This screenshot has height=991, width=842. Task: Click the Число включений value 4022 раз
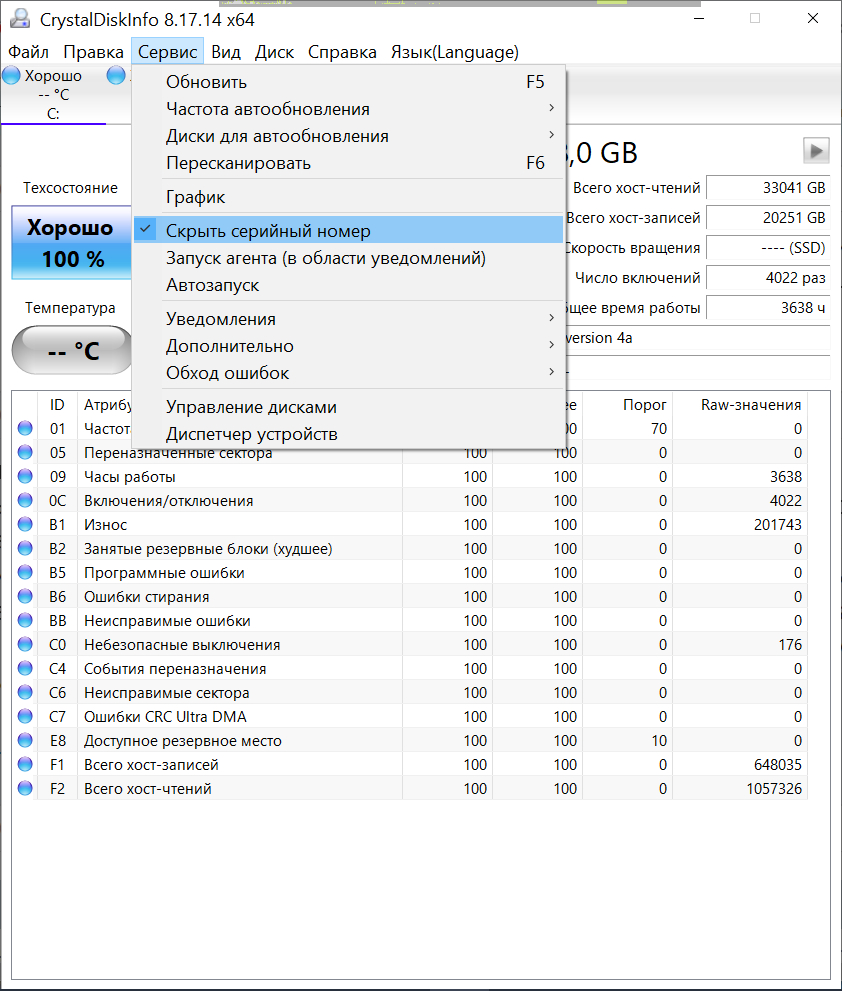pos(768,277)
